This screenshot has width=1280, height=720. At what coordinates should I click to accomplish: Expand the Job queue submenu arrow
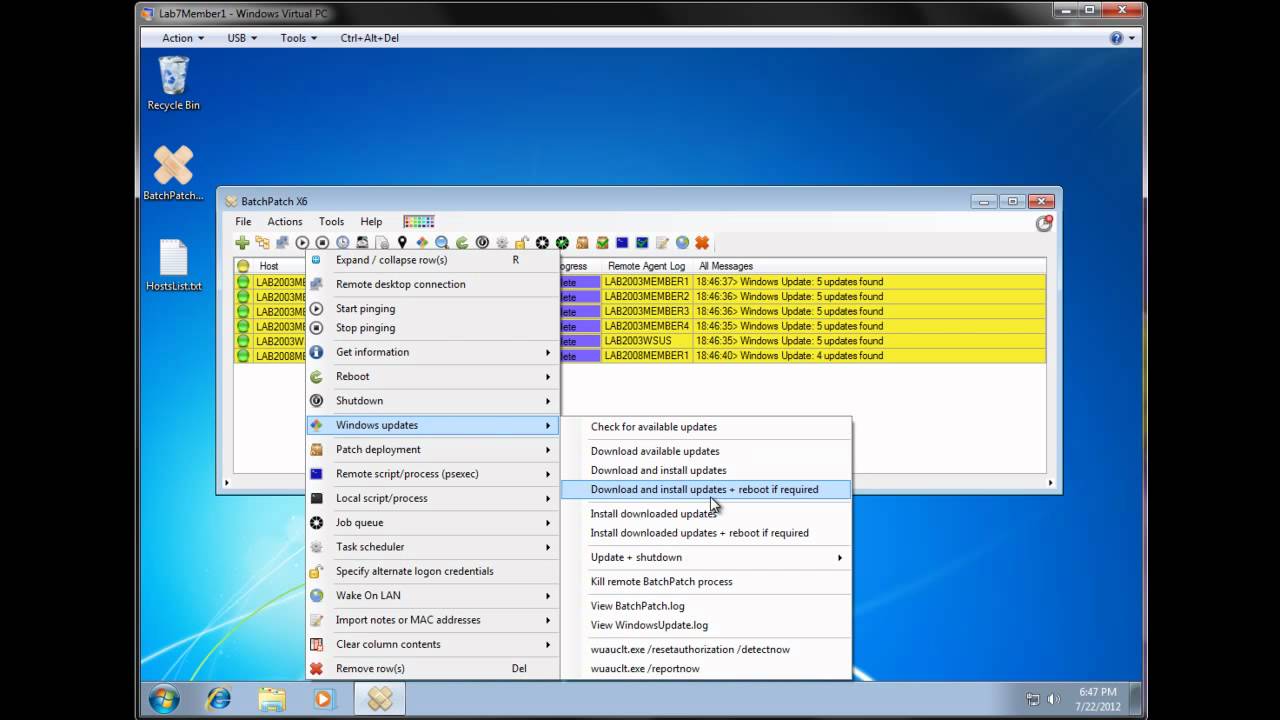pyautogui.click(x=548, y=523)
